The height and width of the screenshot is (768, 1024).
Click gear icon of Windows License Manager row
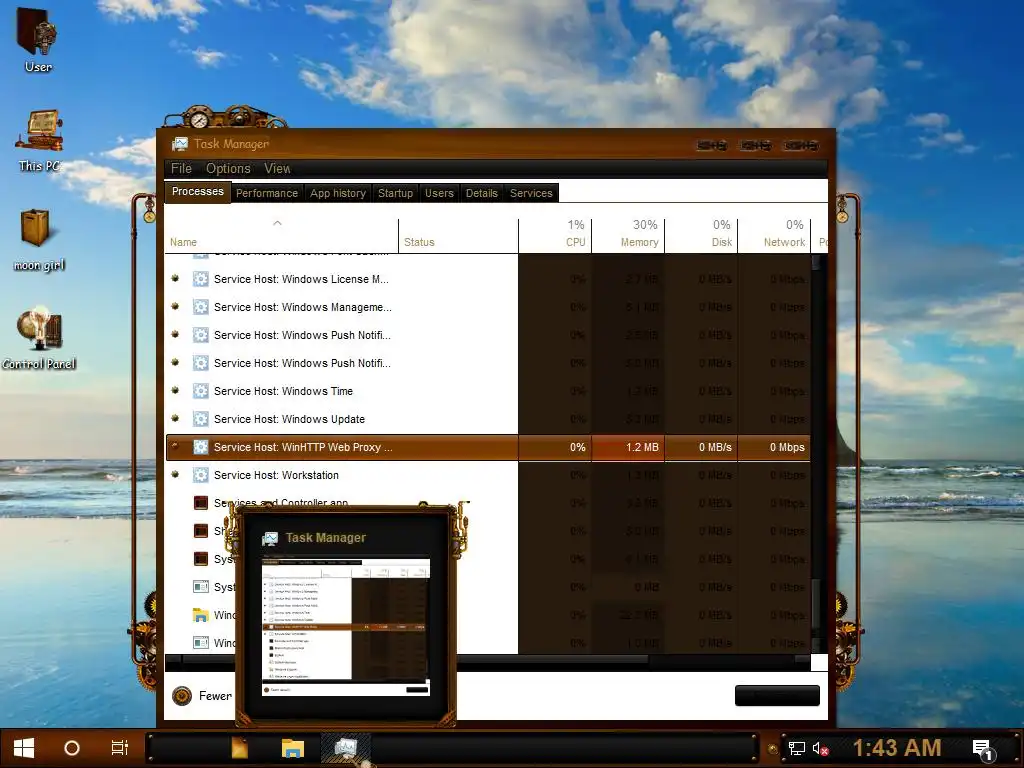[200, 279]
